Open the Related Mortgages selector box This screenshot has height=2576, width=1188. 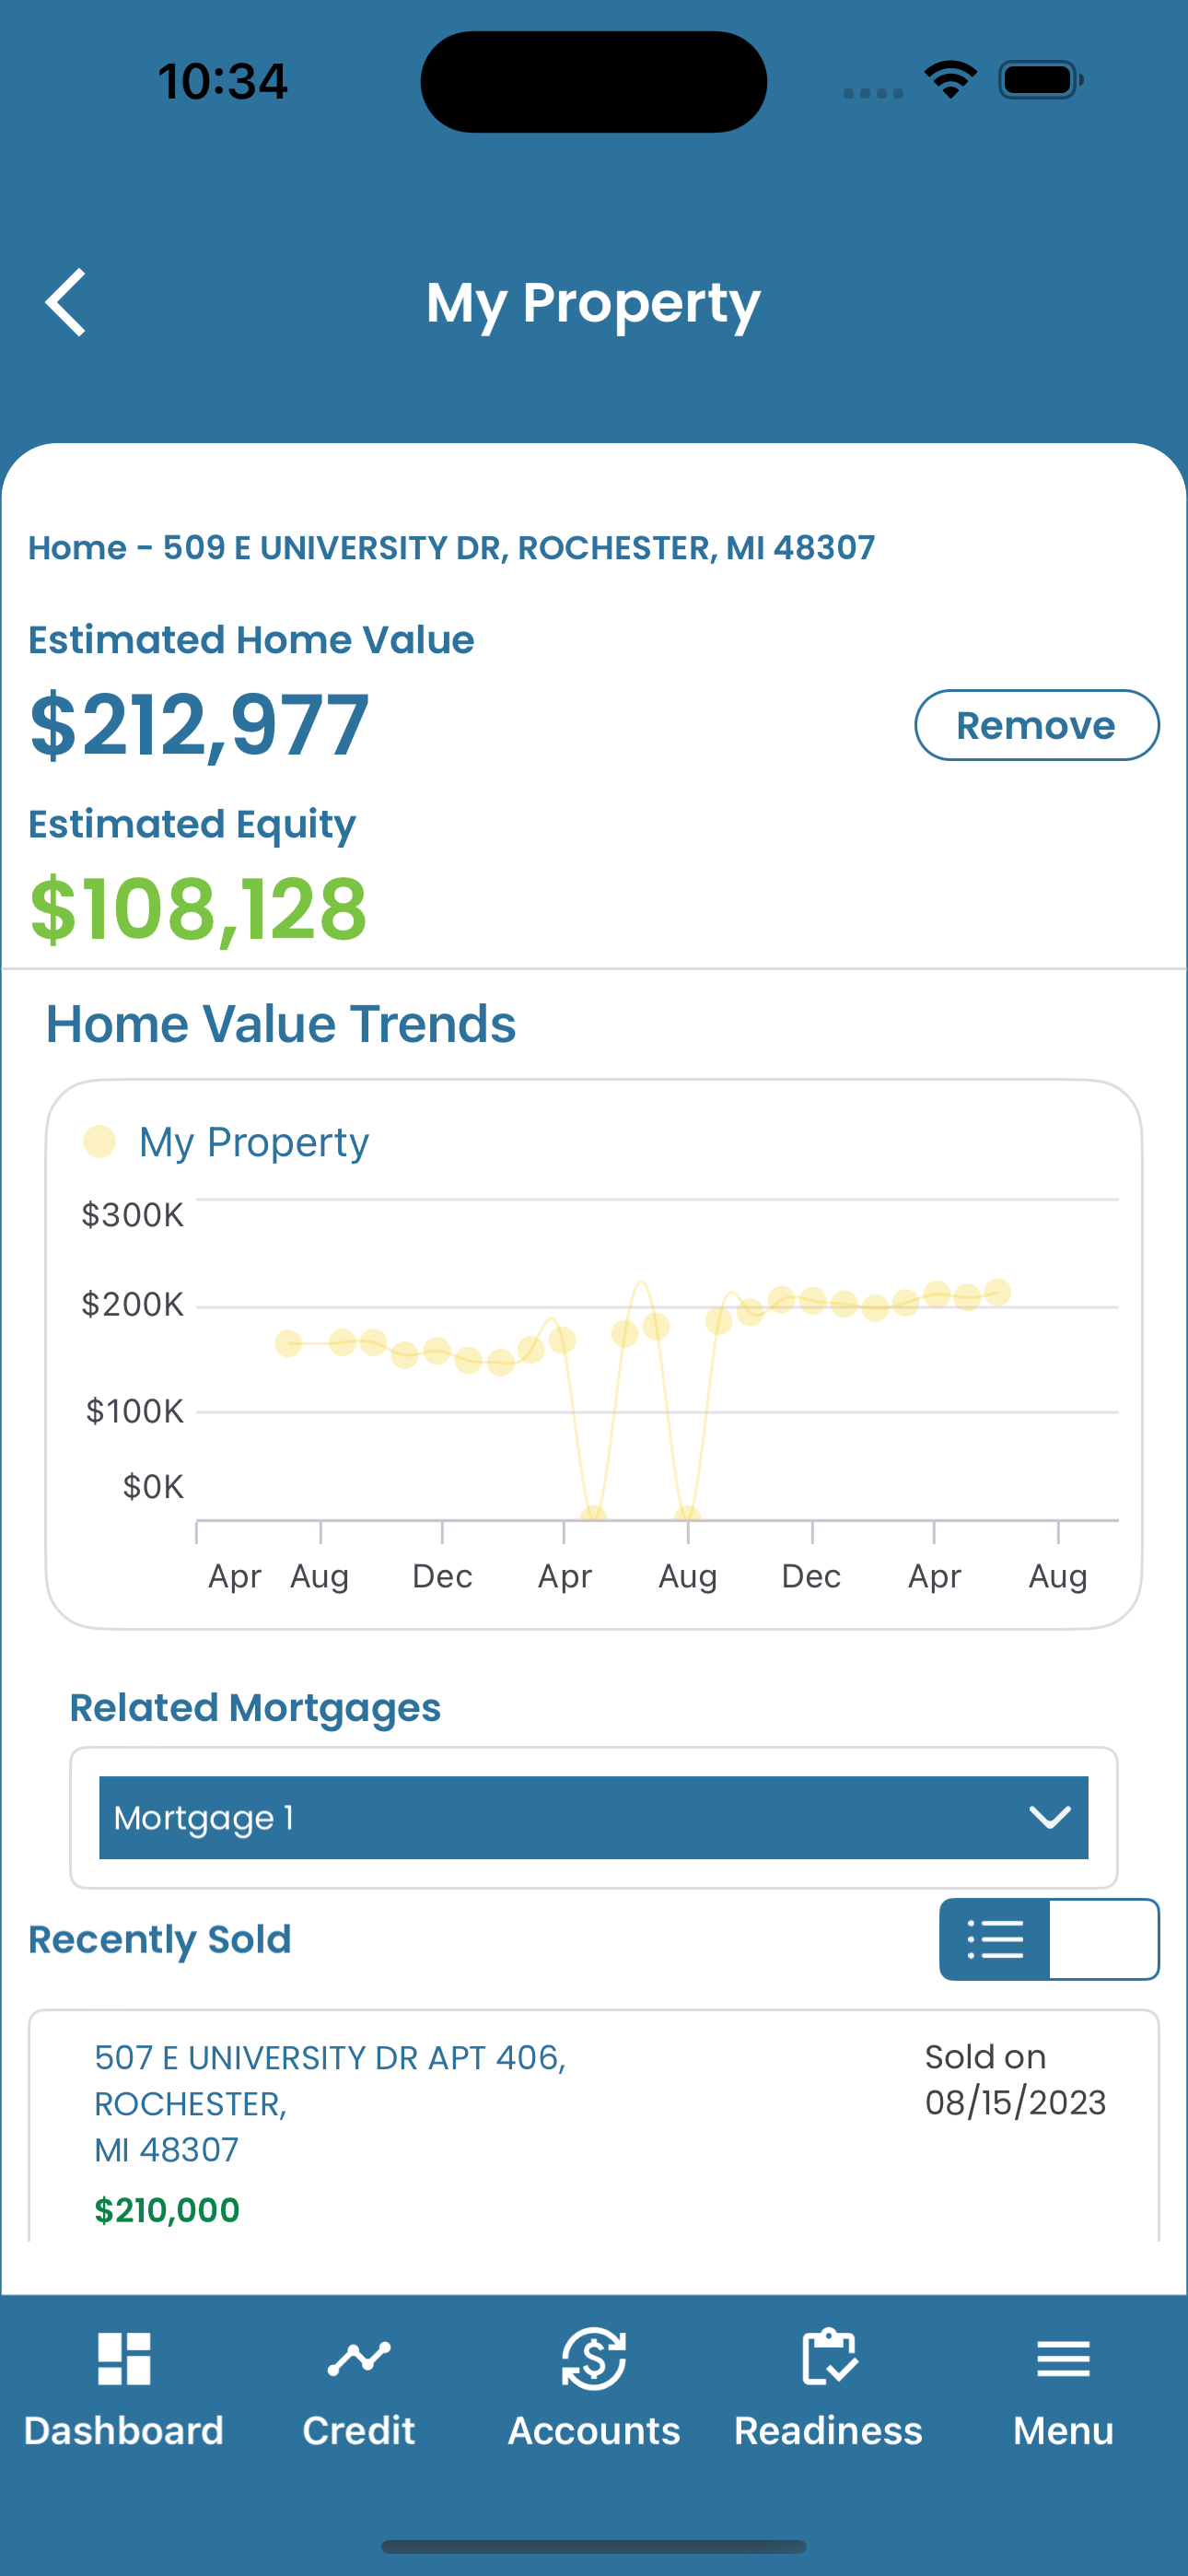(x=594, y=1818)
